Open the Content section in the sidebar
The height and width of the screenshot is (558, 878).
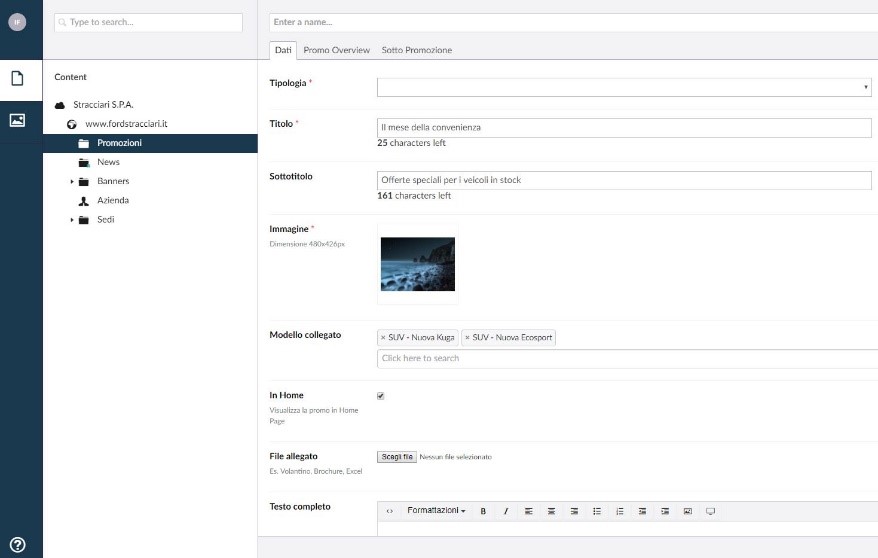17,79
